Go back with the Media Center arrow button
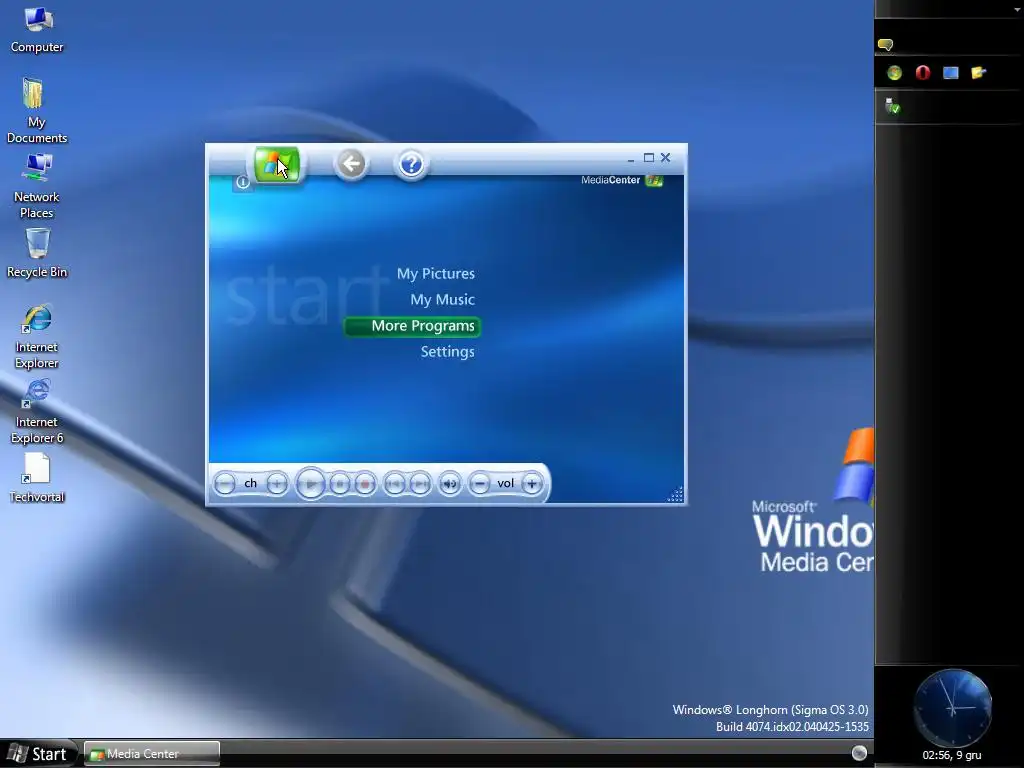The height and width of the screenshot is (768, 1024). tap(351, 163)
